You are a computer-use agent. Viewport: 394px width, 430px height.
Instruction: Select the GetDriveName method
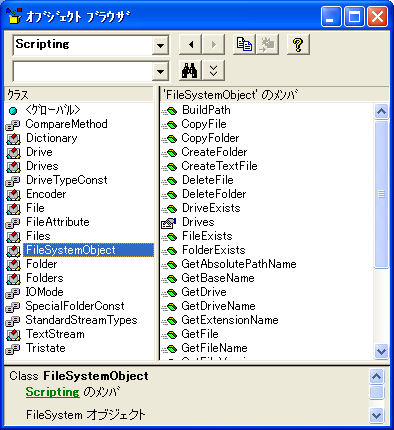pos(218,306)
